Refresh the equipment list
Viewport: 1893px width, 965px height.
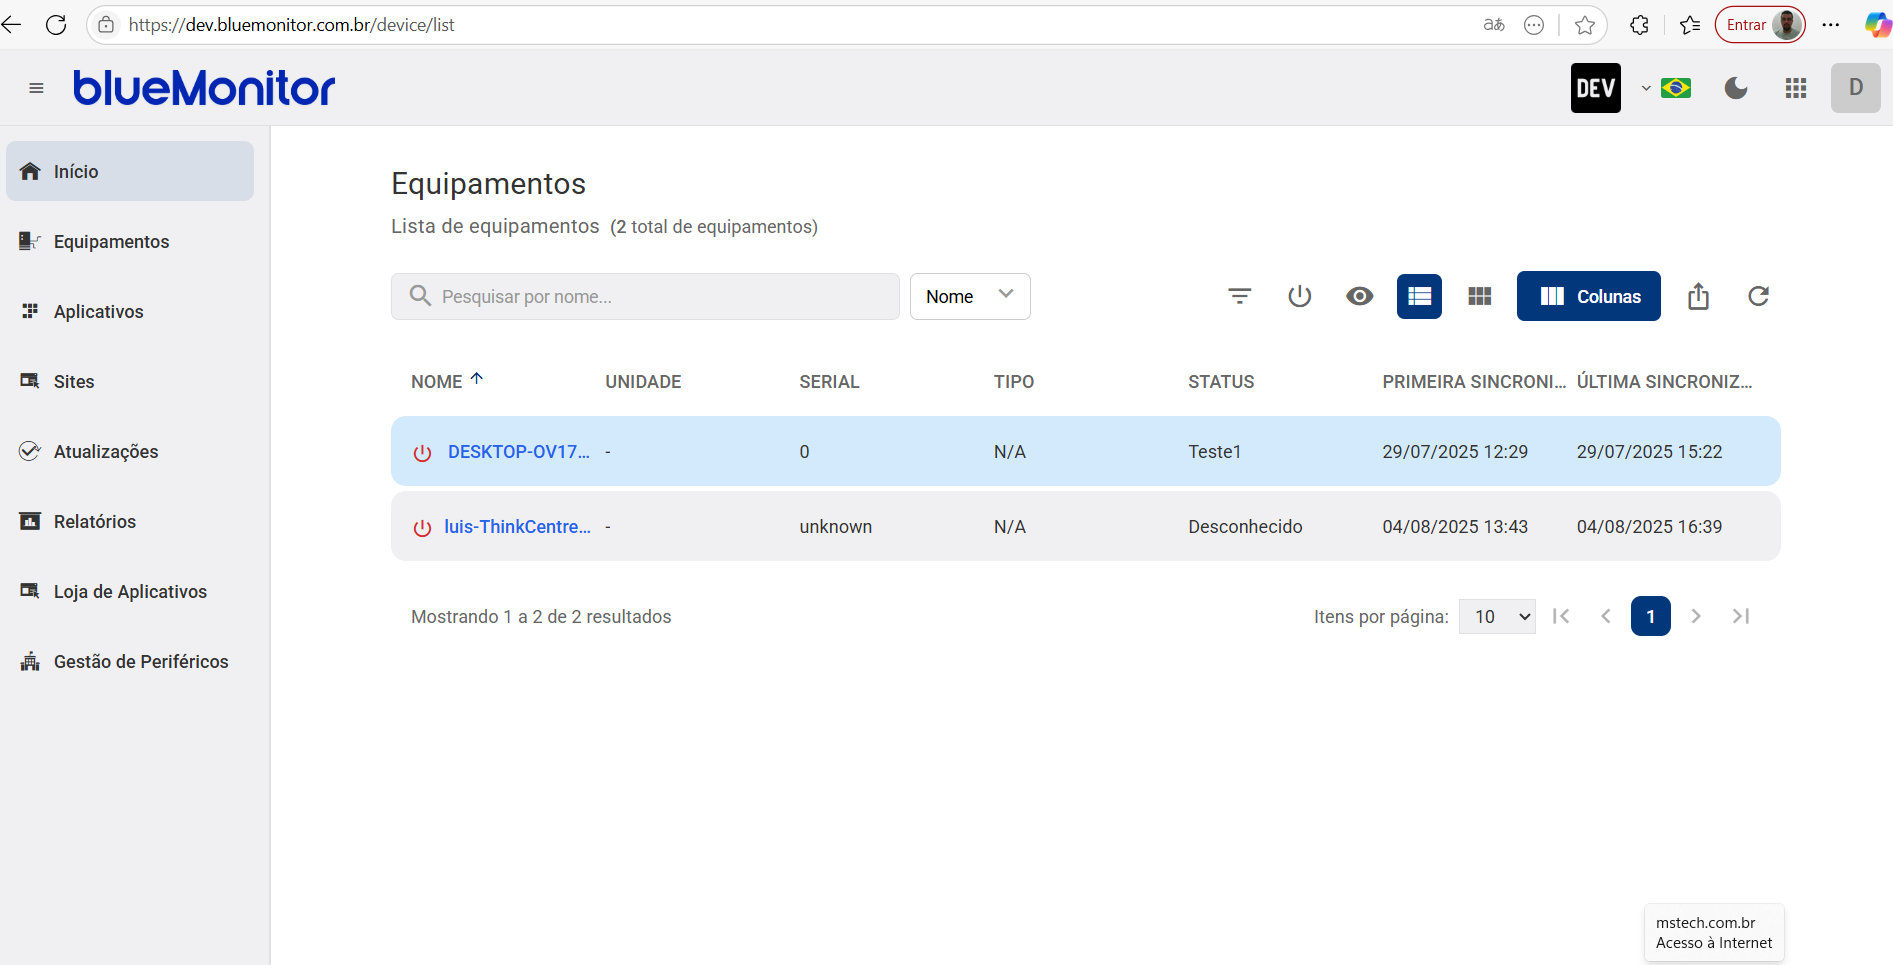point(1758,296)
